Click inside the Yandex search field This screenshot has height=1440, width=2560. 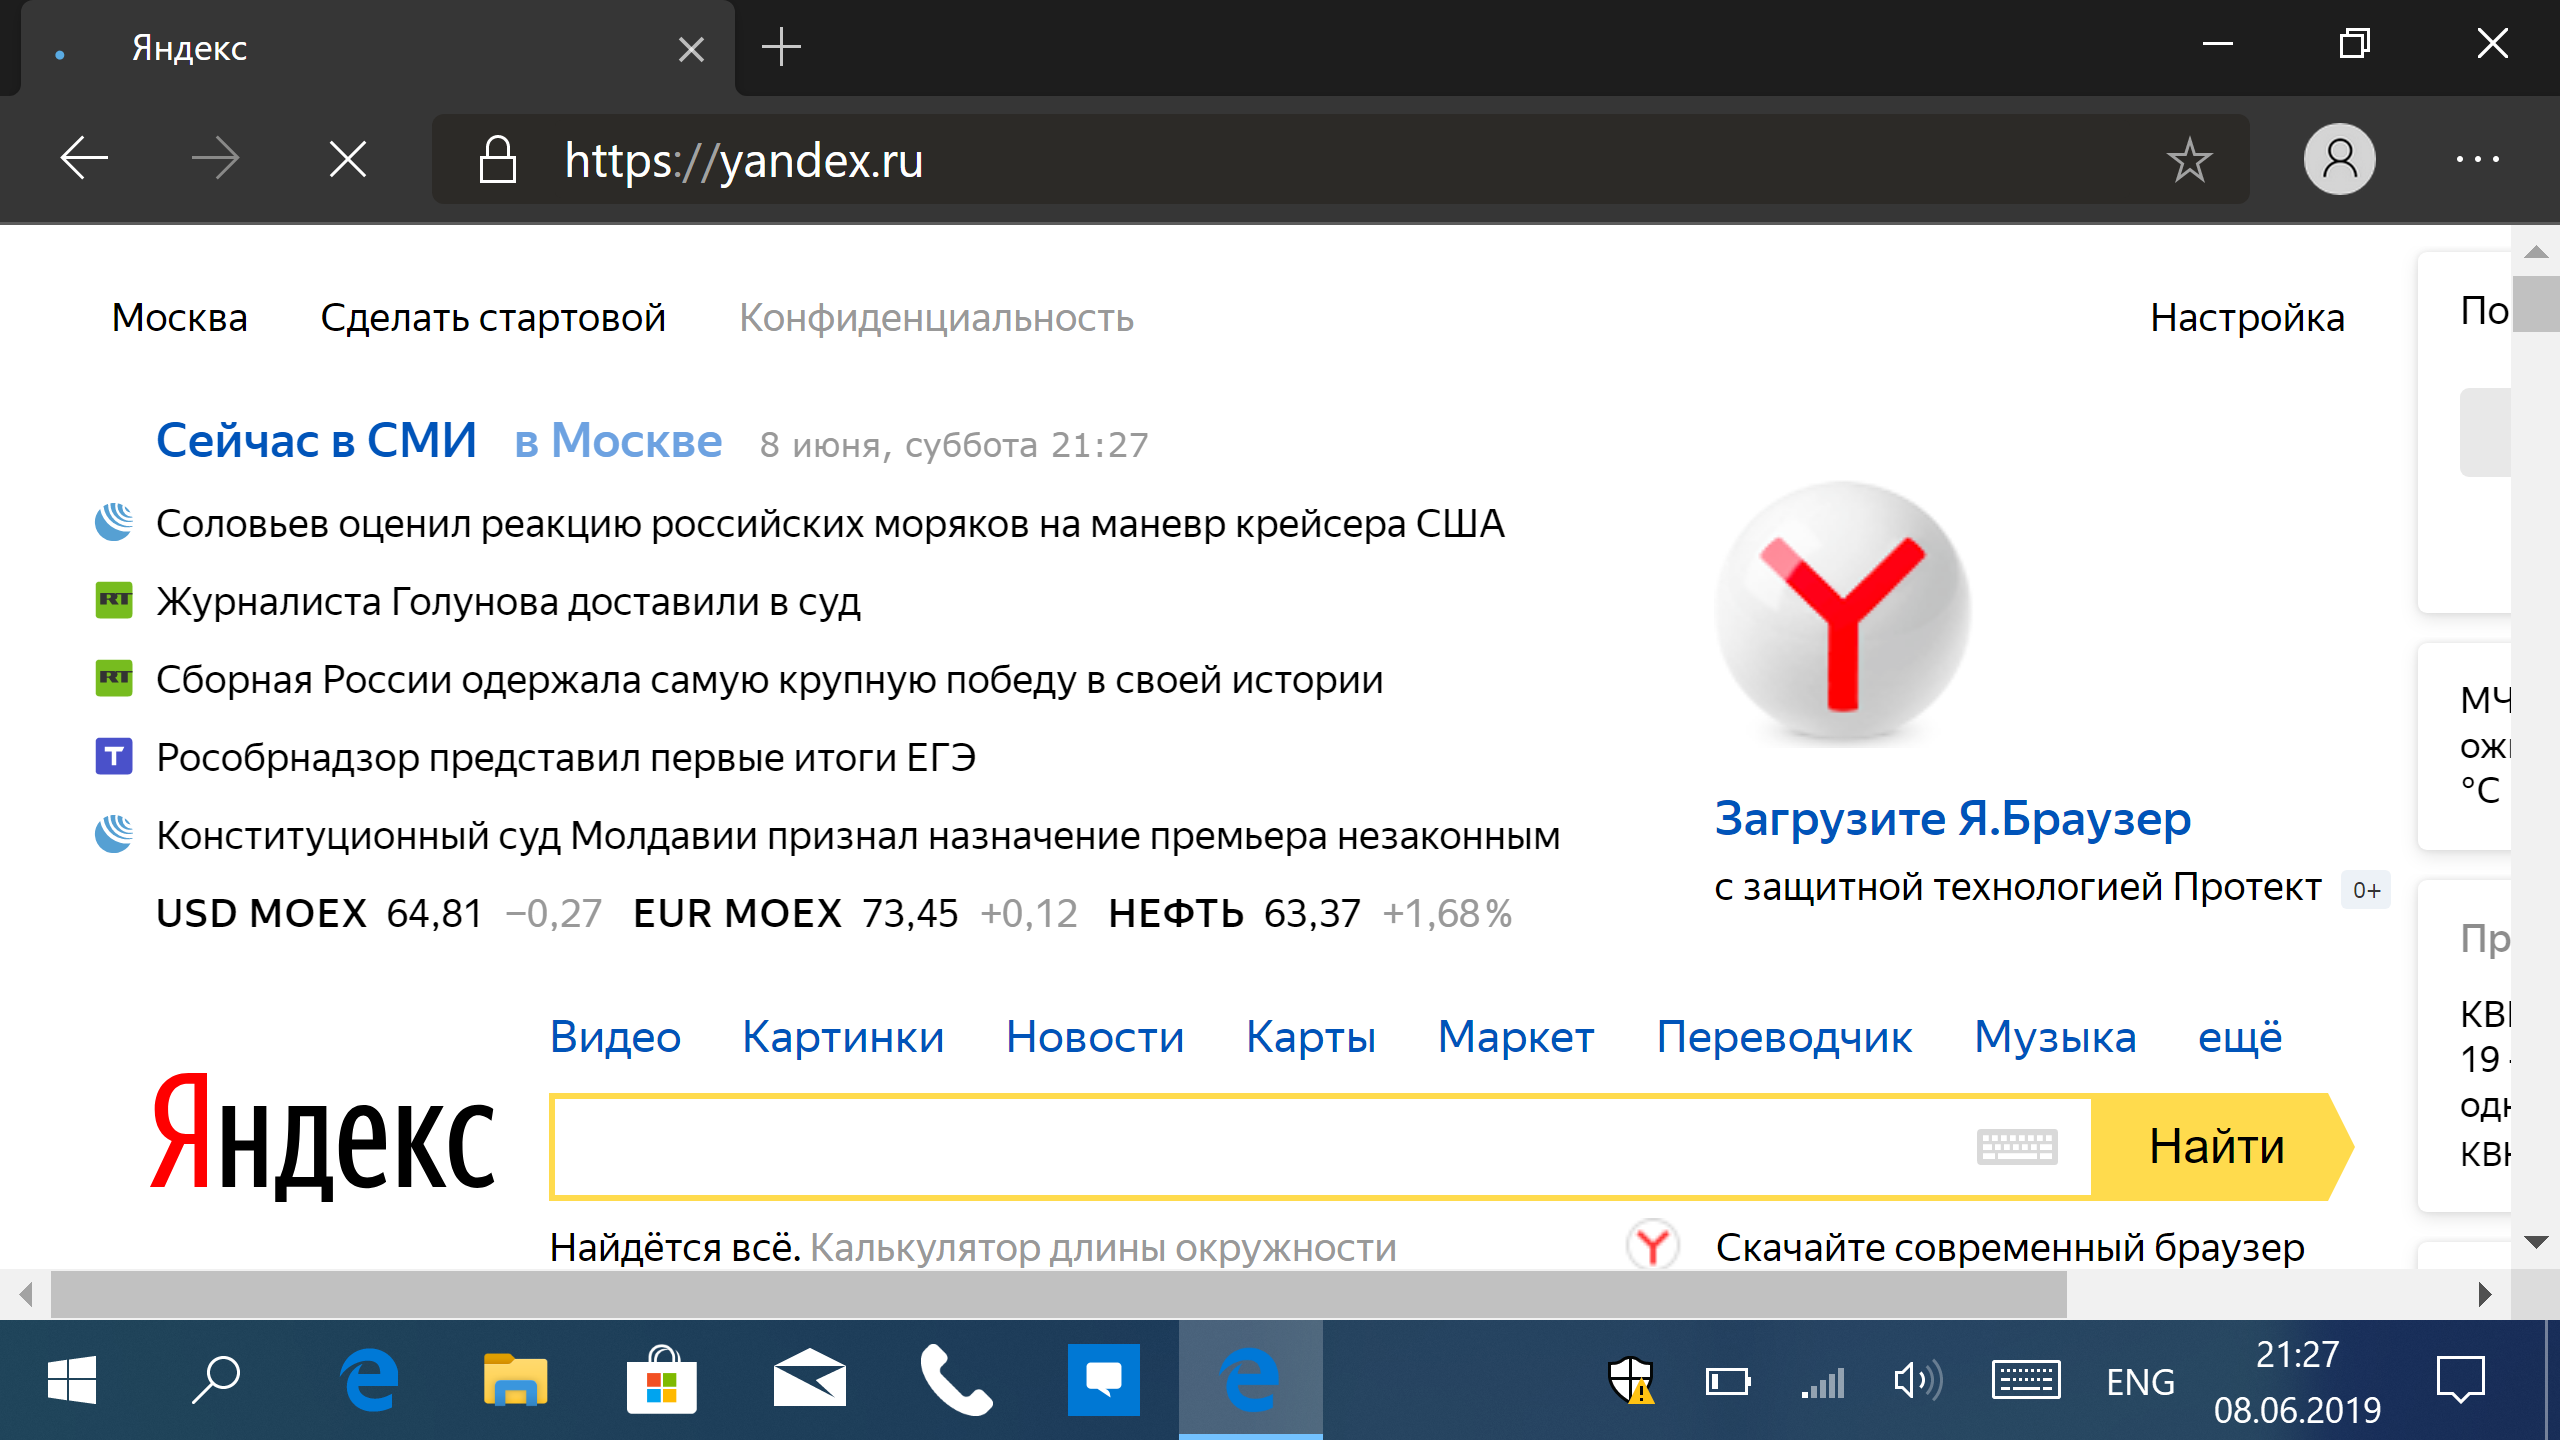tap(1260, 1146)
